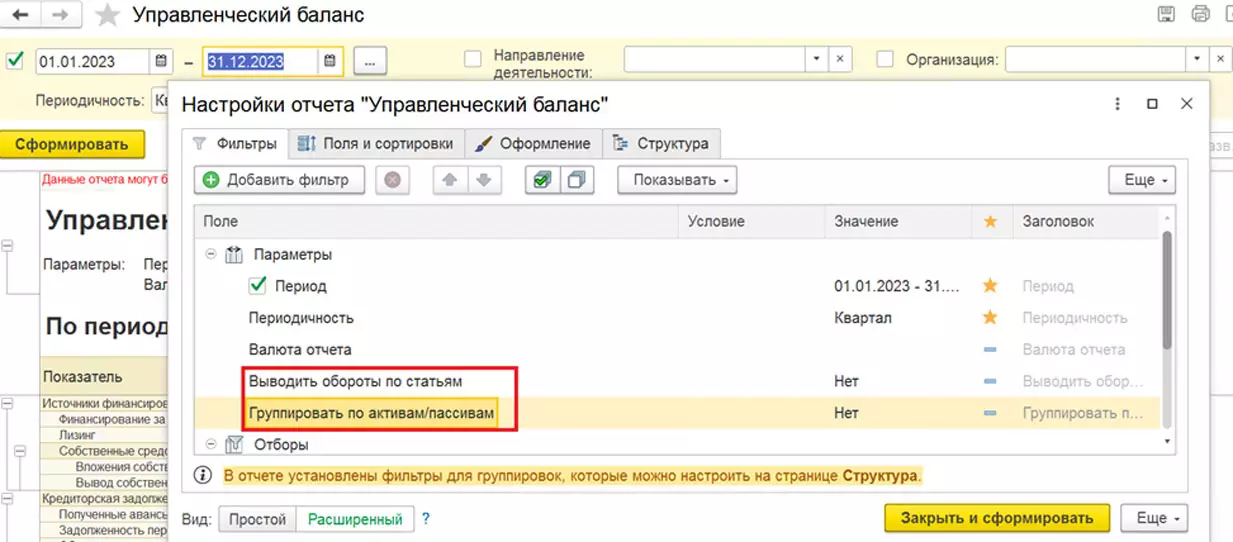Open the Организация dropdown list

[1196, 59]
